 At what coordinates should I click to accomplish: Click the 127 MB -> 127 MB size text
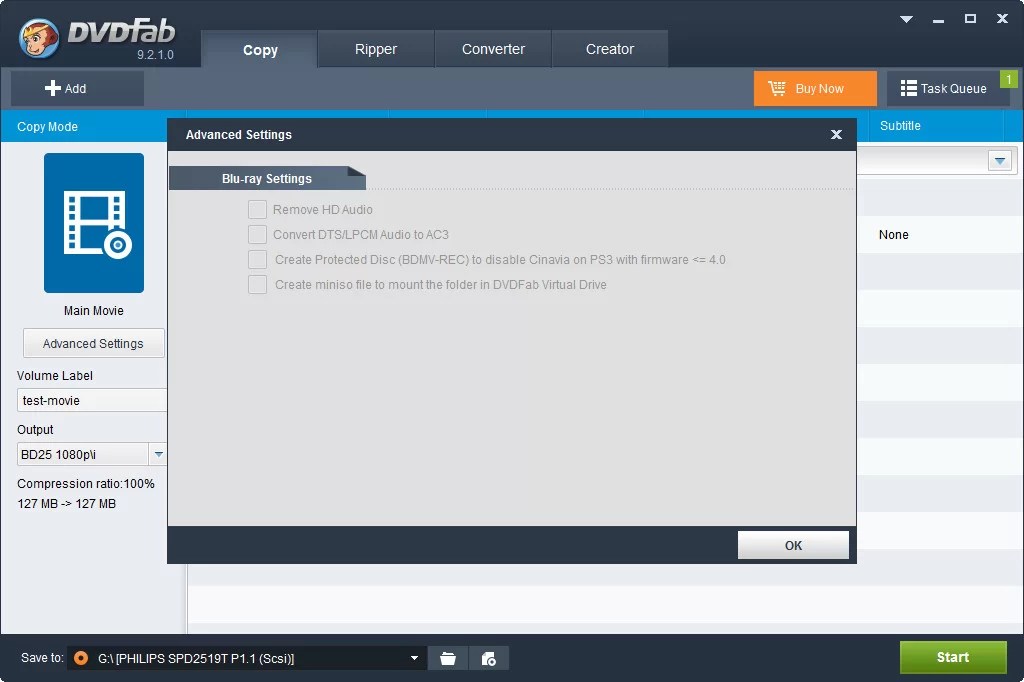click(67, 504)
